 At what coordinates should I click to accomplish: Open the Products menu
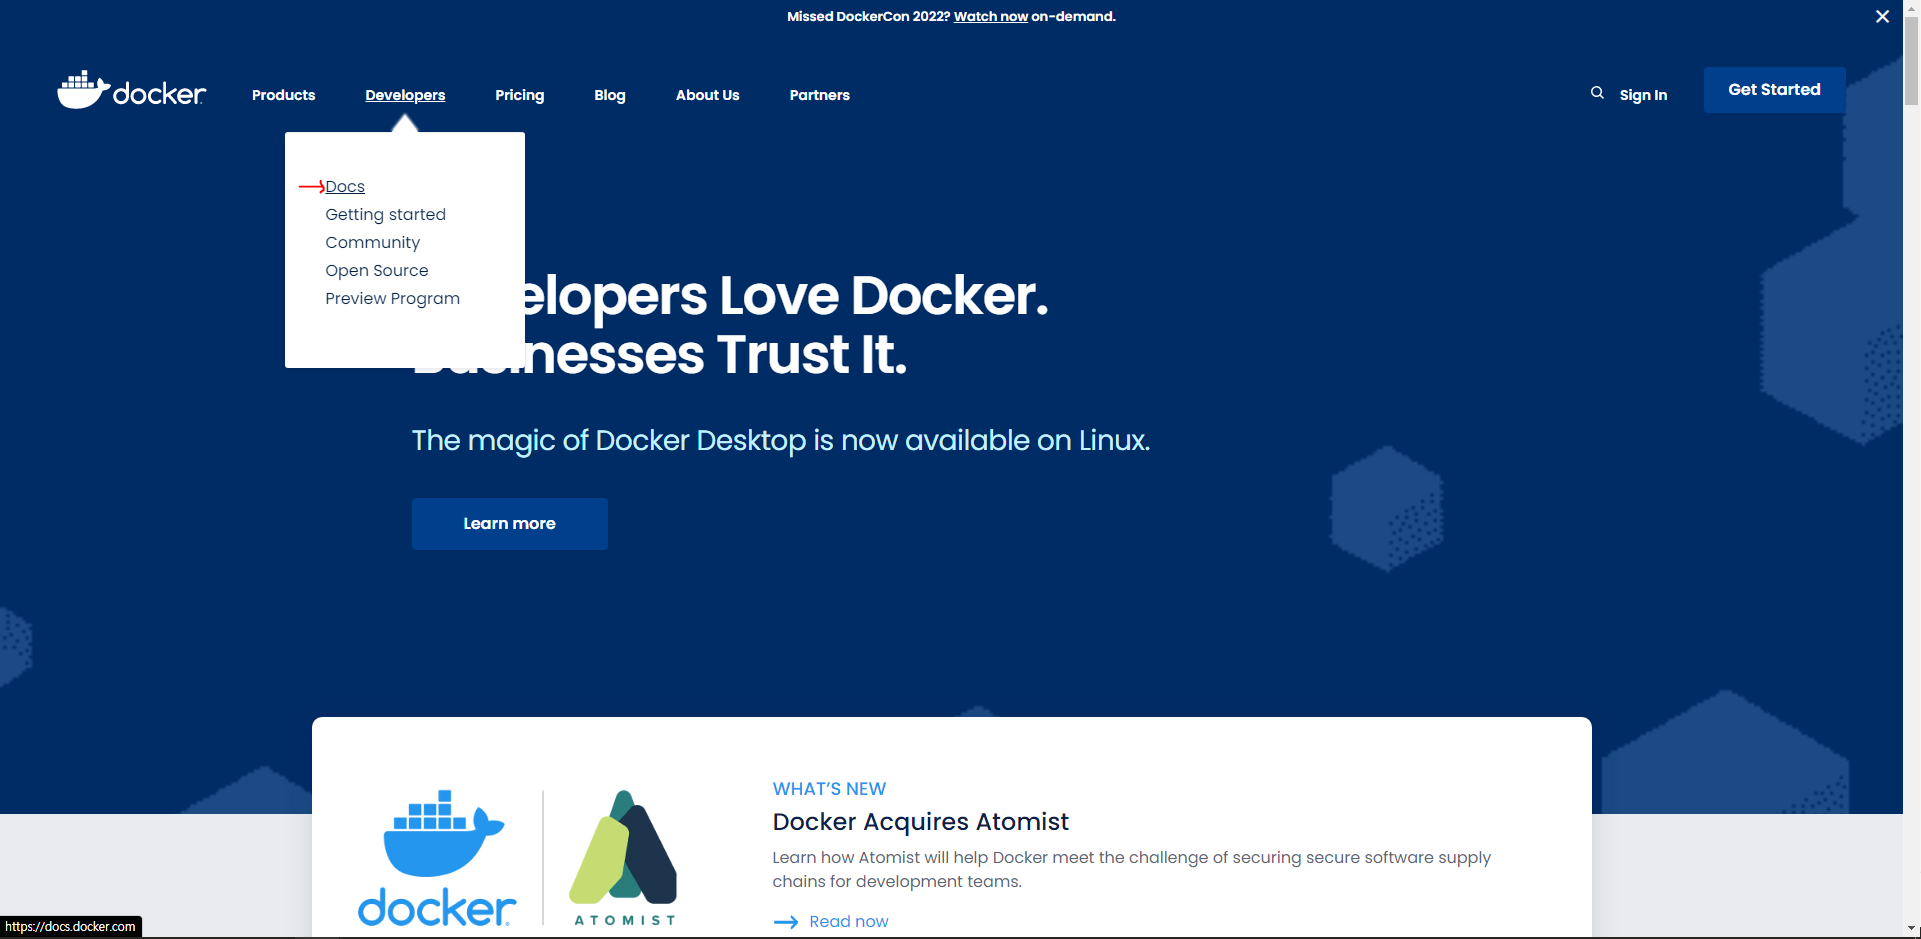click(x=283, y=95)
